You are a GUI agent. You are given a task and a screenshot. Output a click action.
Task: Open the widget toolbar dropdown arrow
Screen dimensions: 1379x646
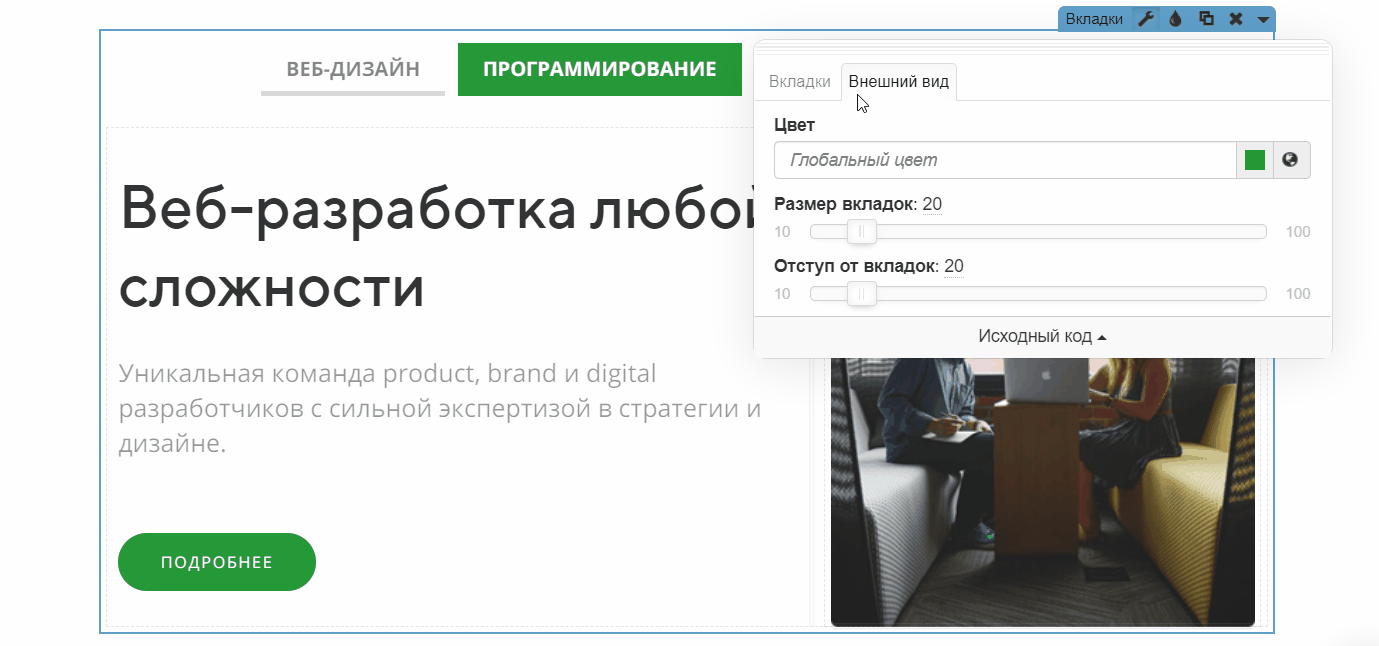click(x=1263, y=20)
